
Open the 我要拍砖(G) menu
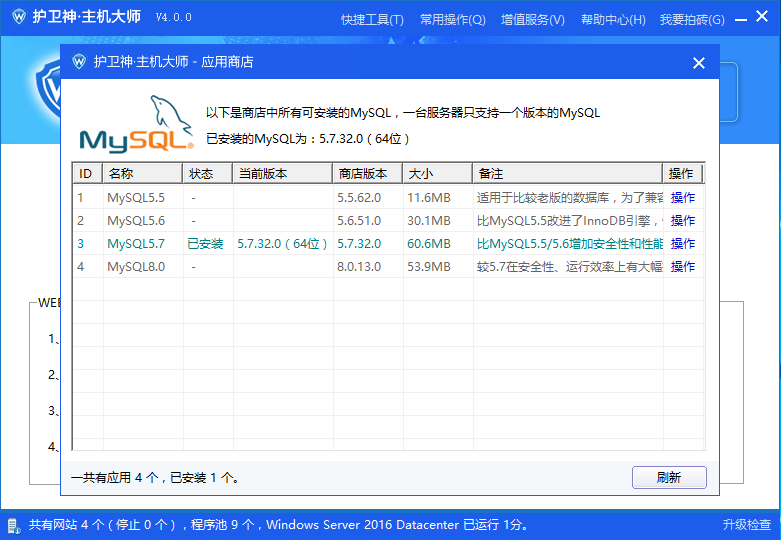pyautogui.click(x=692, y=20)
